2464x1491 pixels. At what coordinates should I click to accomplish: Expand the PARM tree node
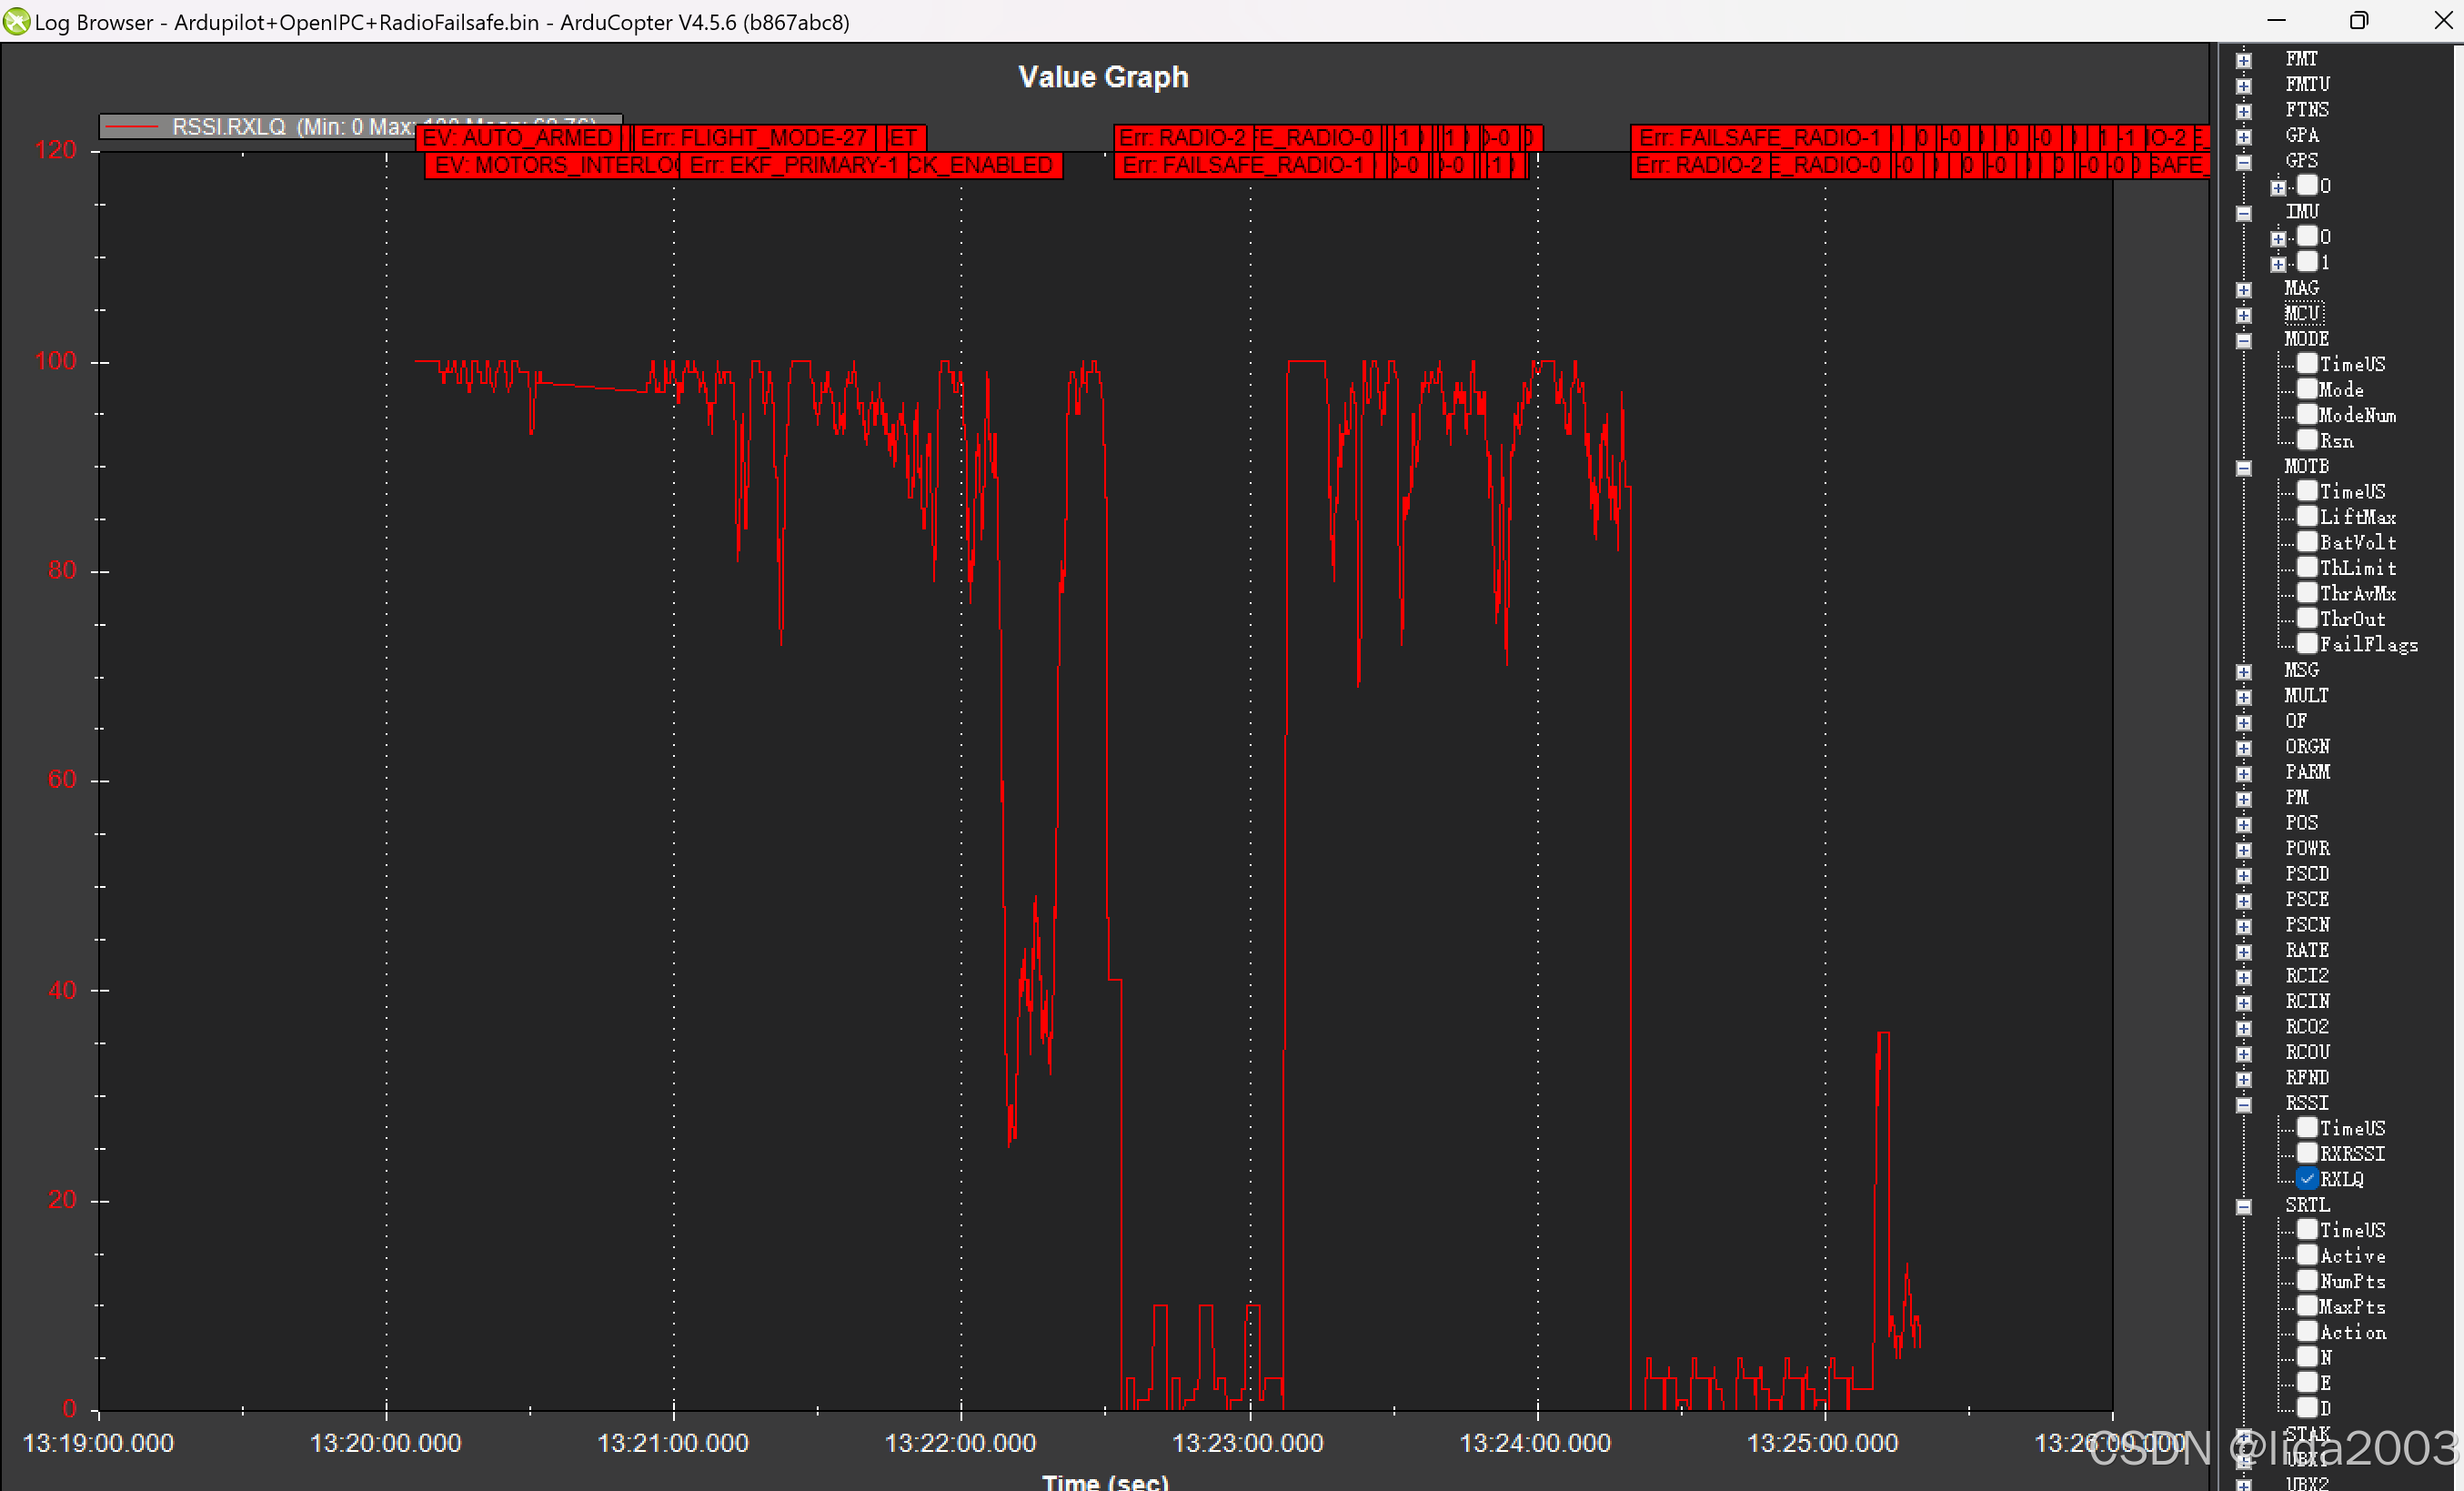tap(2244, 773)
